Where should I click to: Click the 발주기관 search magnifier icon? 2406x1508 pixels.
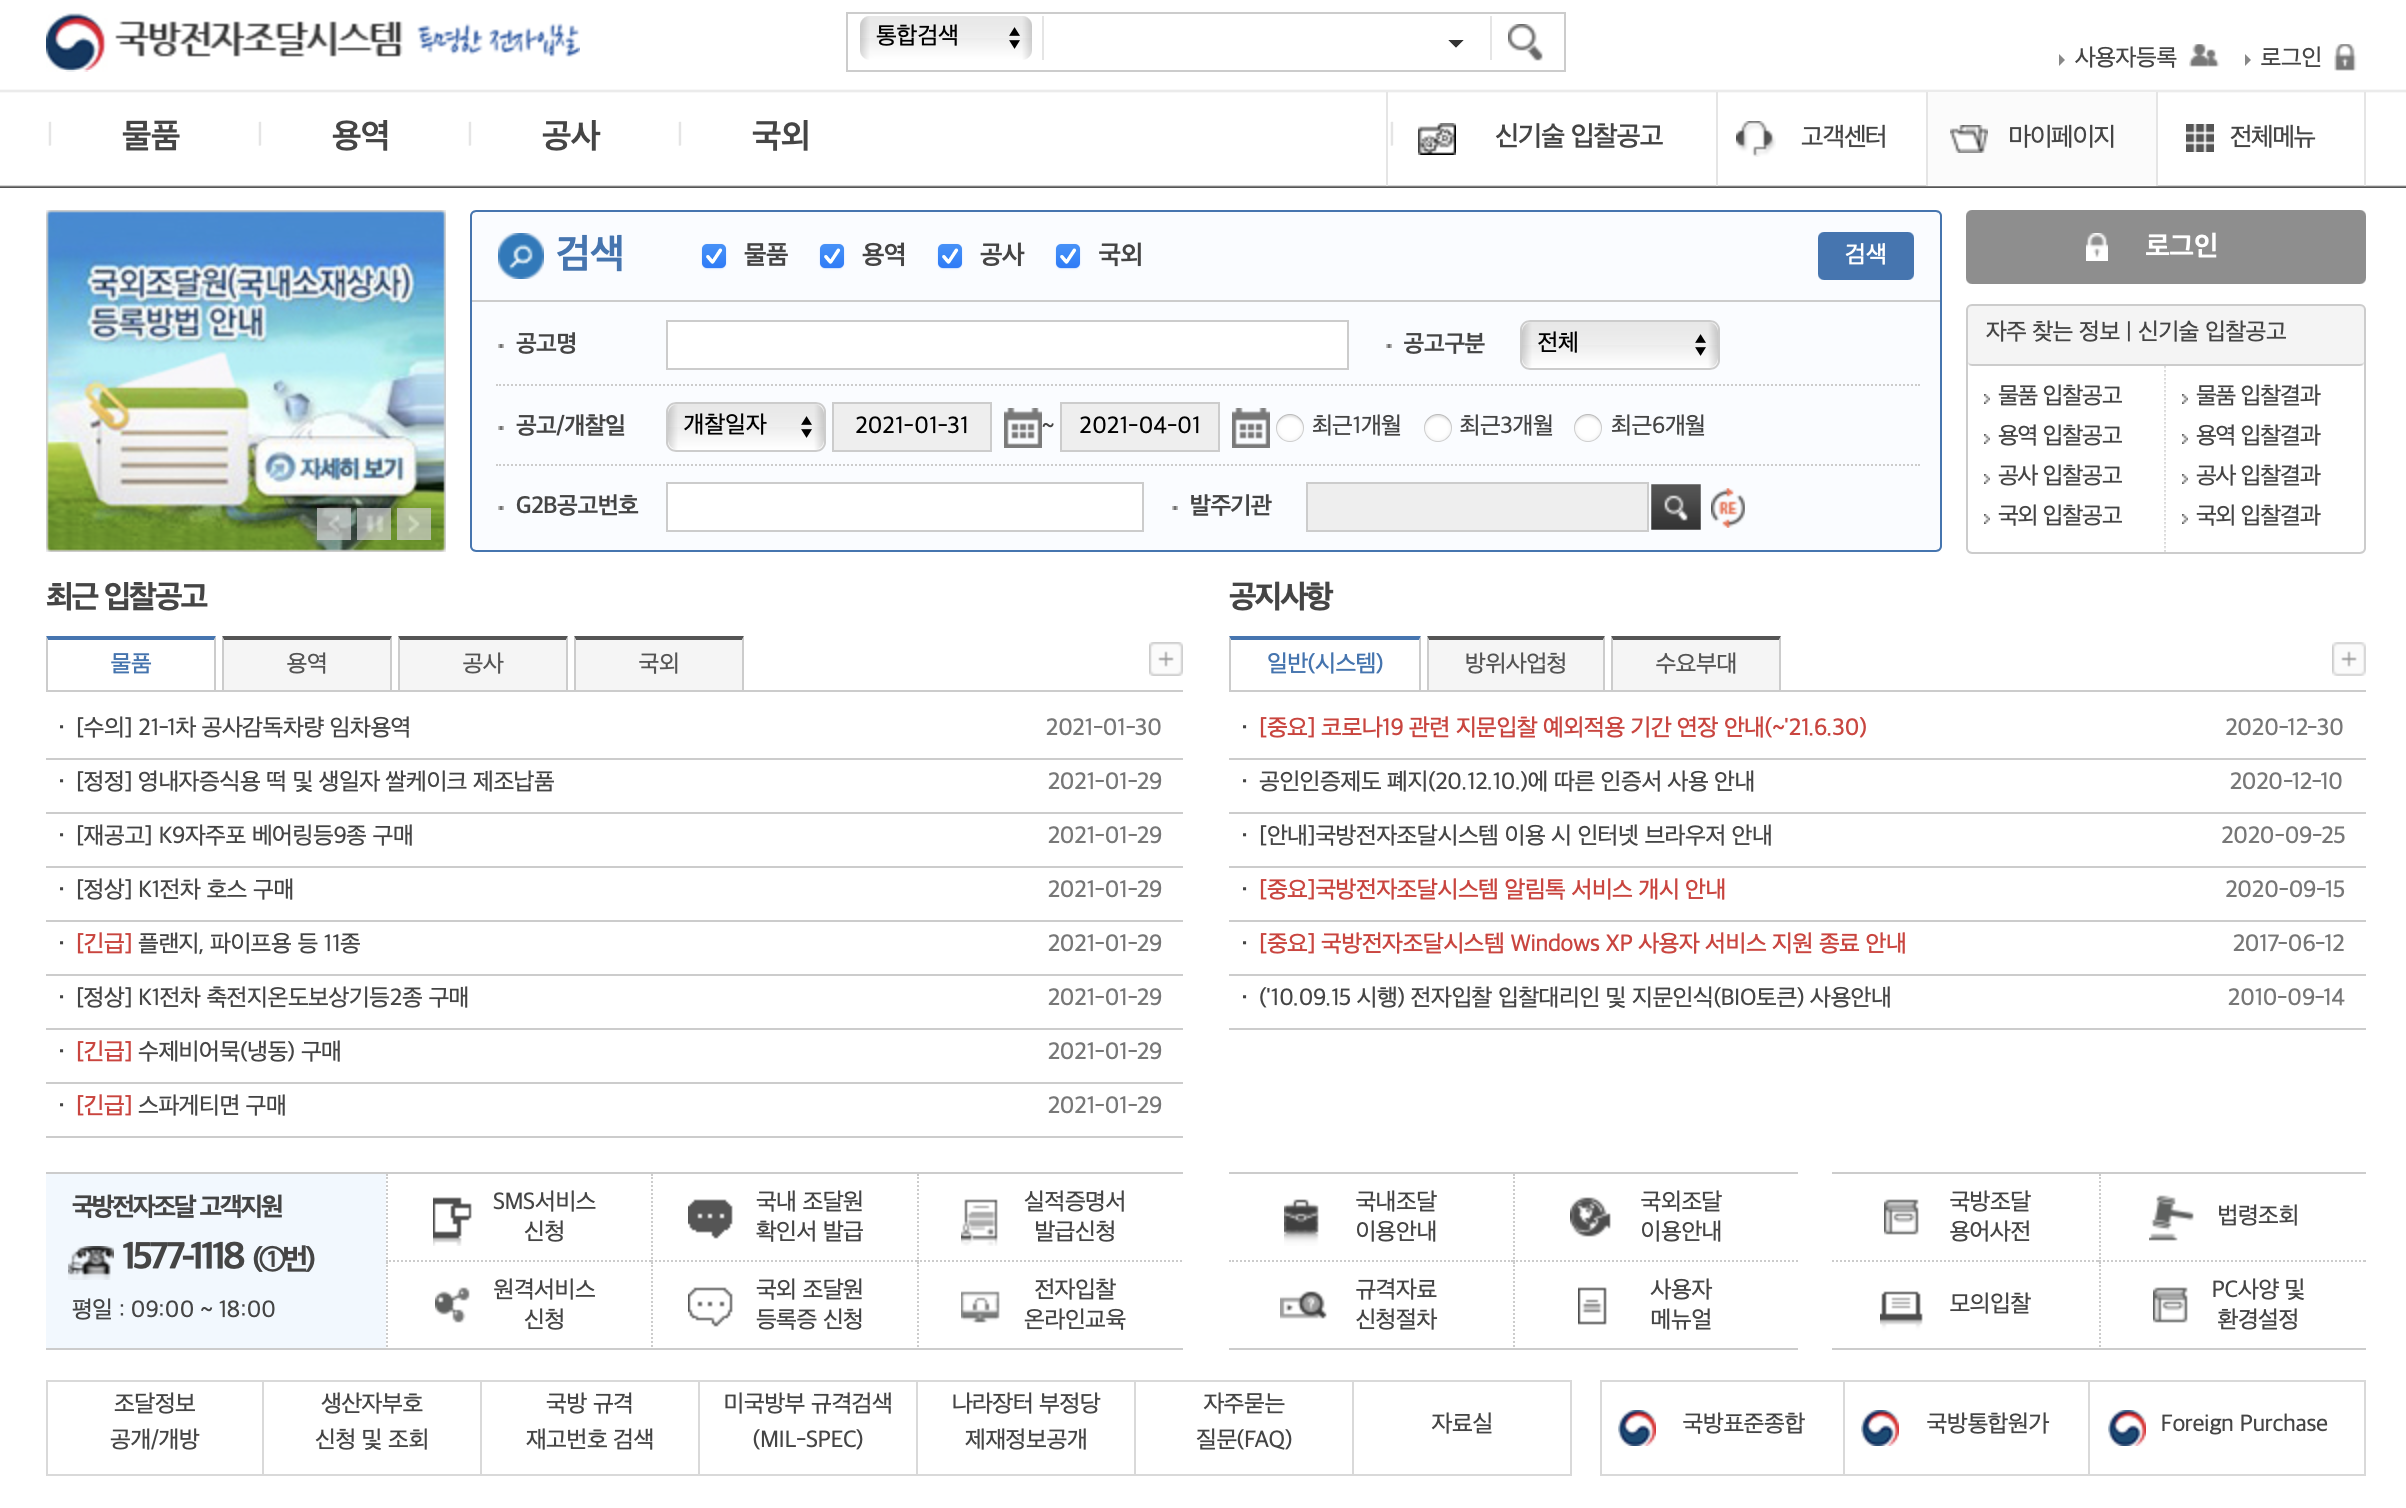pyautogui.click(x=1675, y=507)
